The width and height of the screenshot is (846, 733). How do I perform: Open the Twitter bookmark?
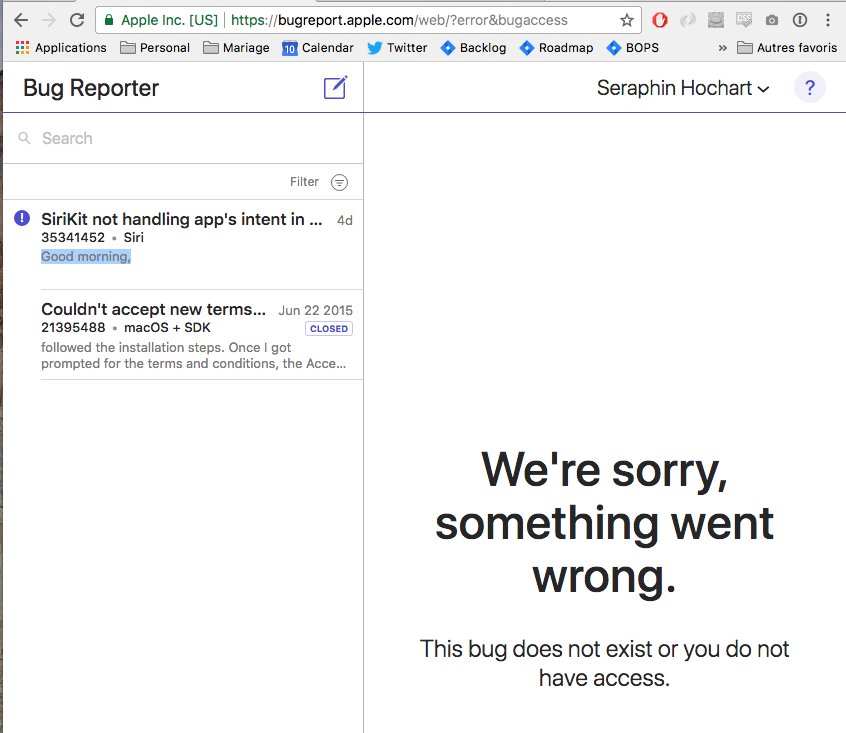[x=397, y=48]
